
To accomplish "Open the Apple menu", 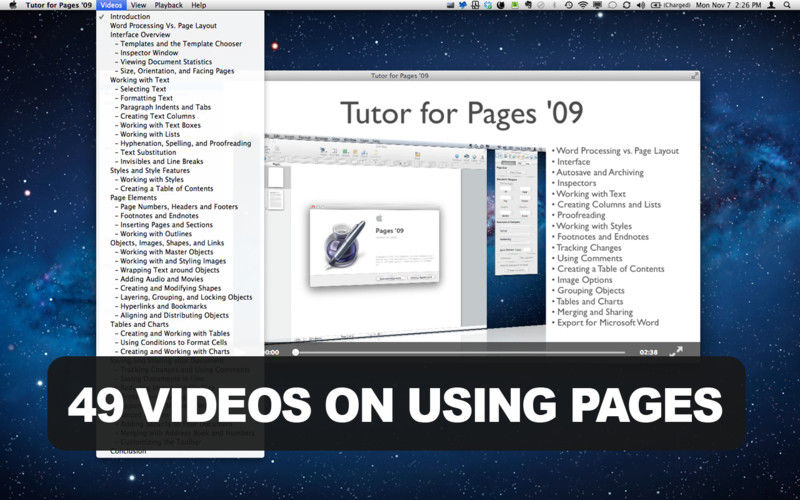I will (13, 5).
